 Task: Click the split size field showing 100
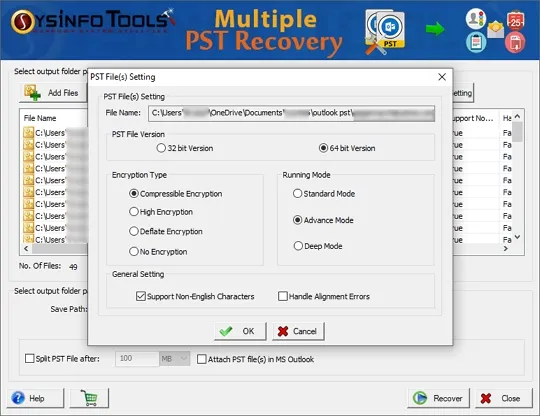pos(137,358)
